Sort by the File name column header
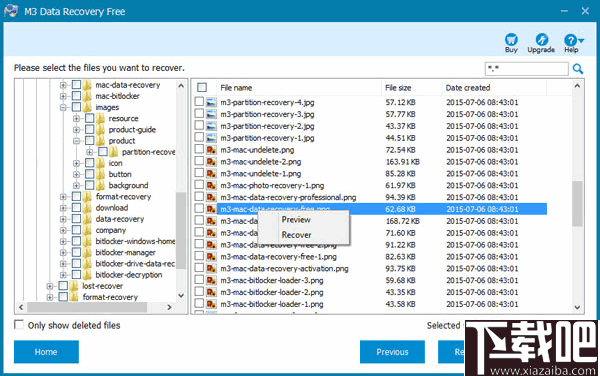 (299, 88)
